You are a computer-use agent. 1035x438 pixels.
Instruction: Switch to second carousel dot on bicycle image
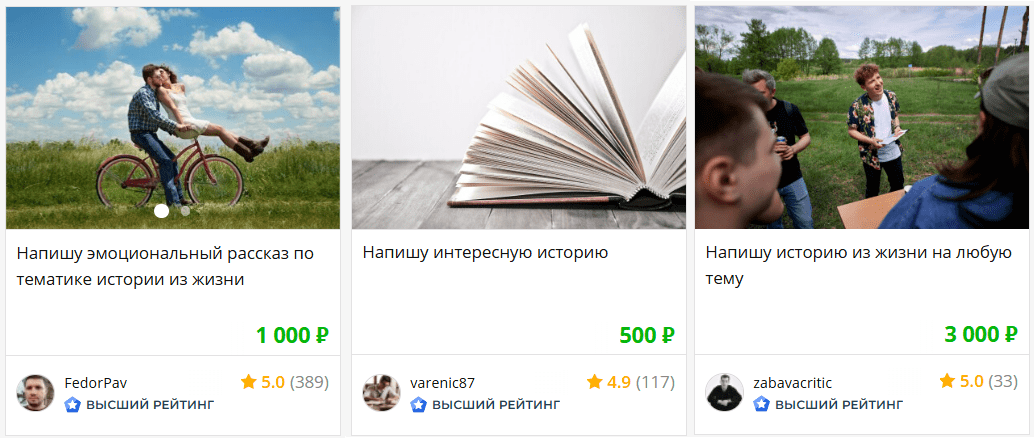(x=185, y=211)
